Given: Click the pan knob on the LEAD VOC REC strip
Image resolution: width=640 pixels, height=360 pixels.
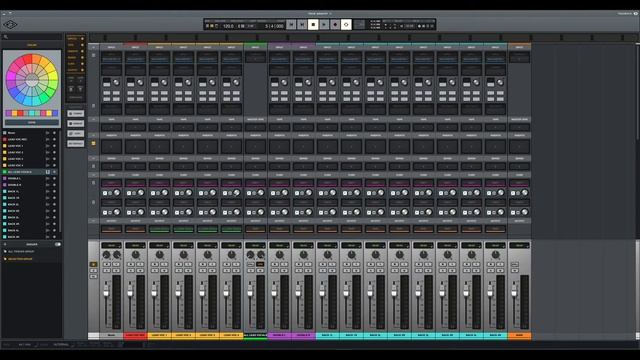Looking at the screenshot, I should [x=136, y=255].
